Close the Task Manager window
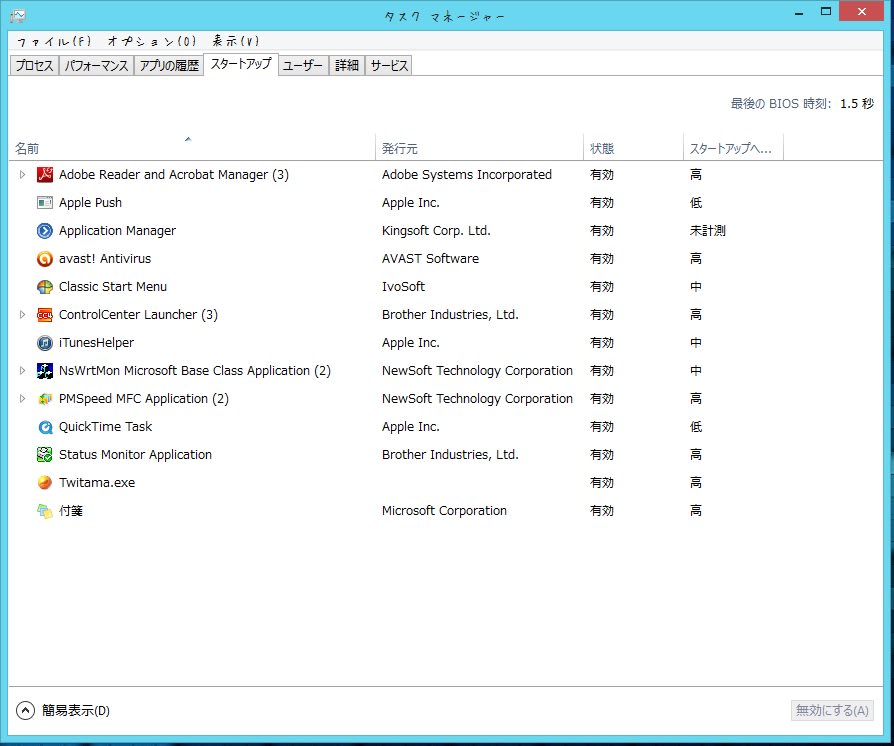The image size is (894, 746). point(862,11)
